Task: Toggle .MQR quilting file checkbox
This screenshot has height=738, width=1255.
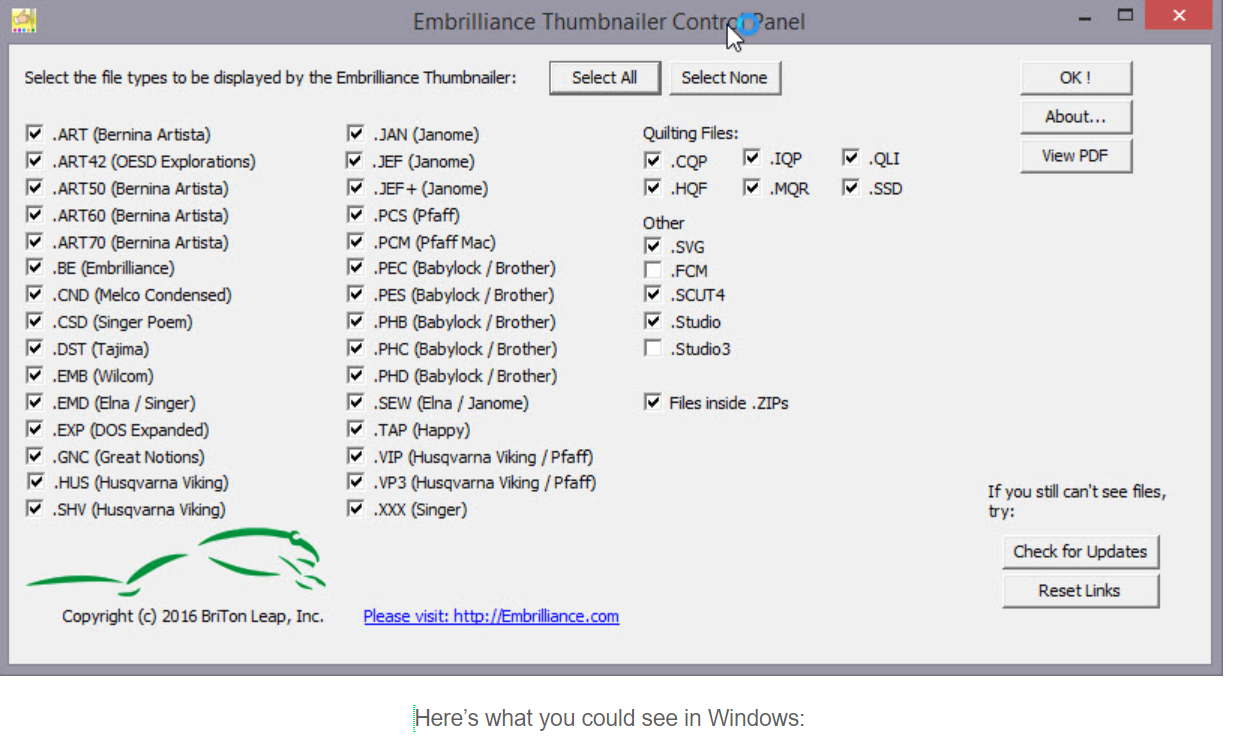Action: tap(752, 187)
